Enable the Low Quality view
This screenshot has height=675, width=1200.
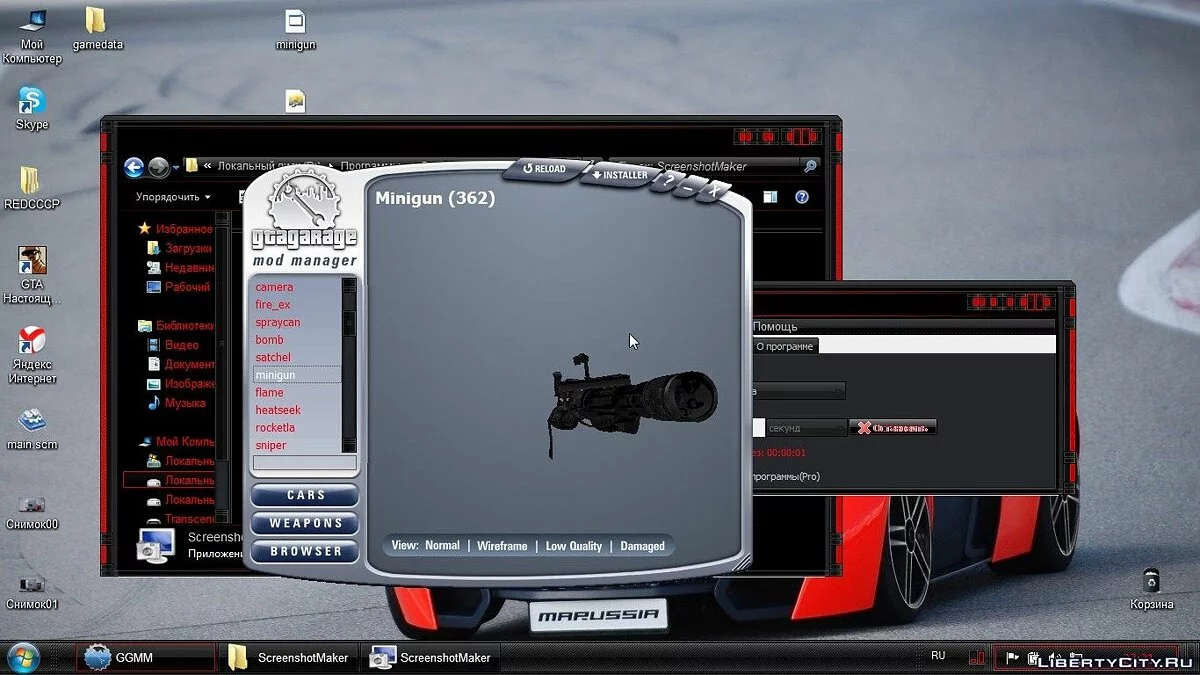pyautogui.click(x=574, y=546)
